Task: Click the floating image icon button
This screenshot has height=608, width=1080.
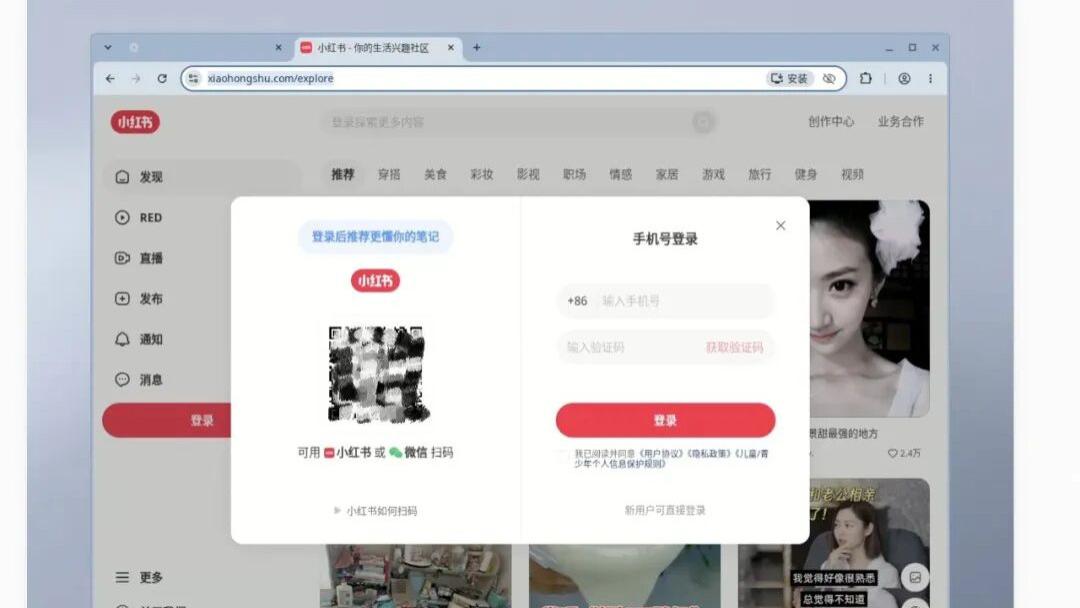Action: pyautogui.click(x=915, y=578)
